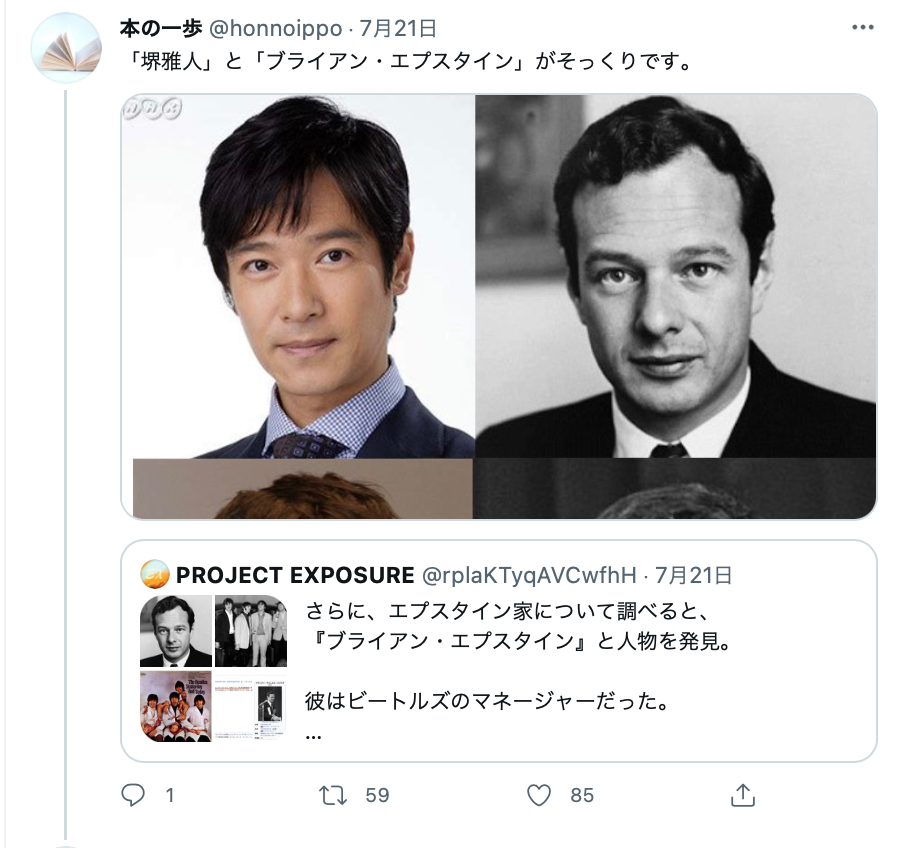
Task: Open quoted tweet's band group photo thumbnail
Action: click(x=251, y=631)
